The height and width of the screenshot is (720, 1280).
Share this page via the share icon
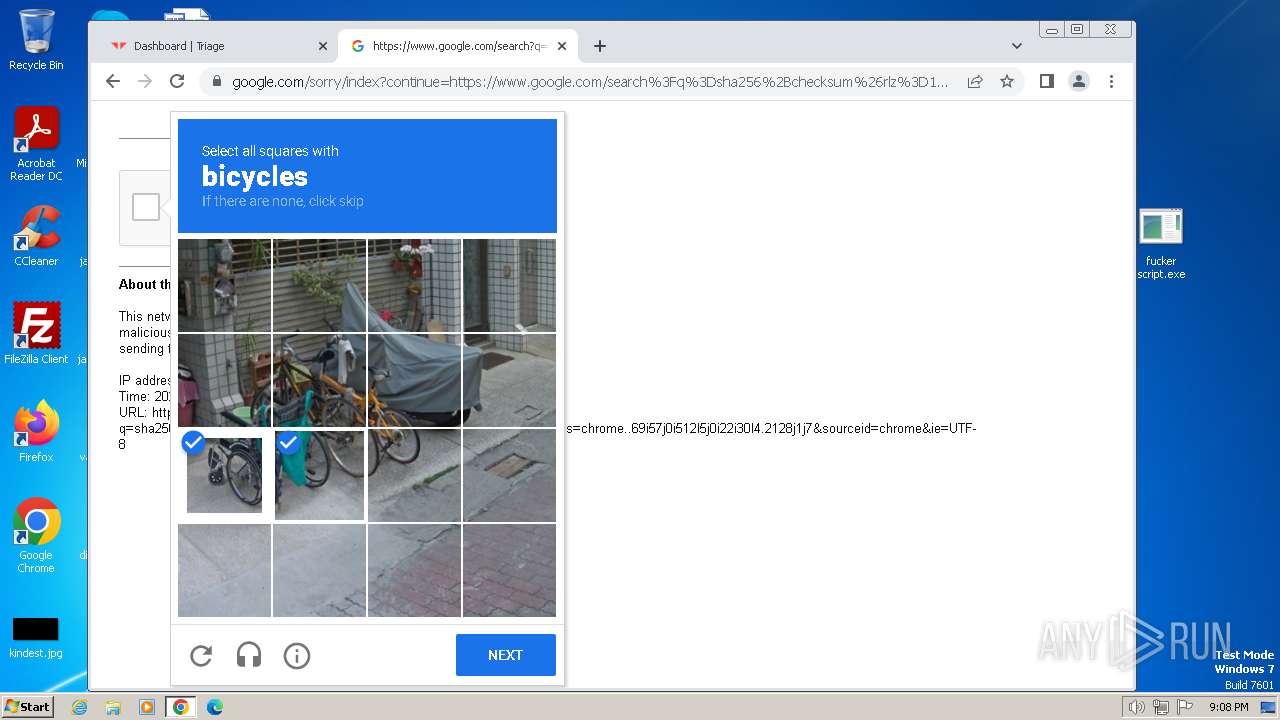[975, 81]
